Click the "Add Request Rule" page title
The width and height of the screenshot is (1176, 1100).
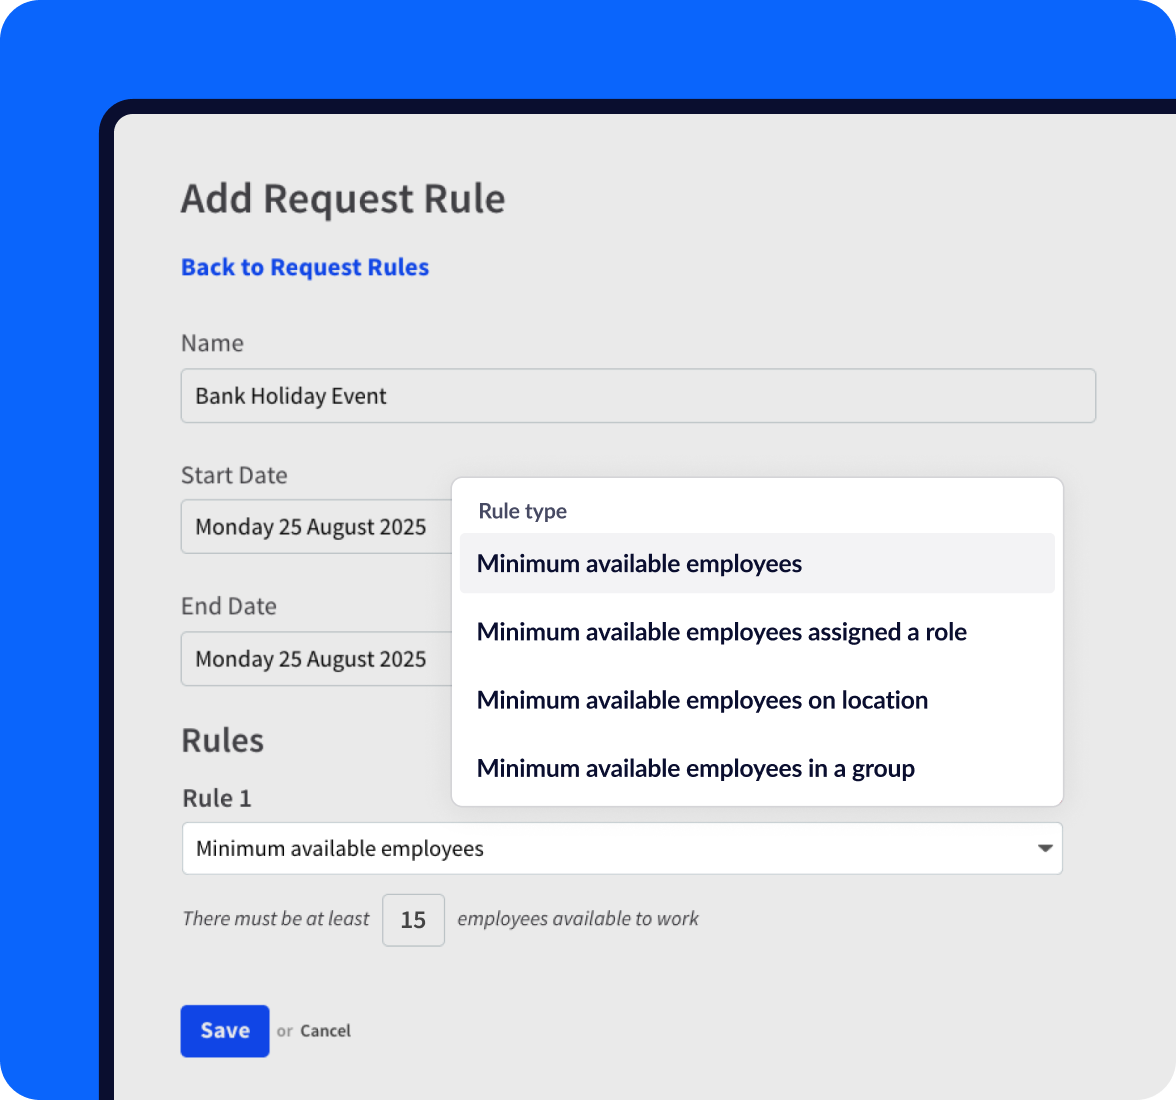[343, 199]
